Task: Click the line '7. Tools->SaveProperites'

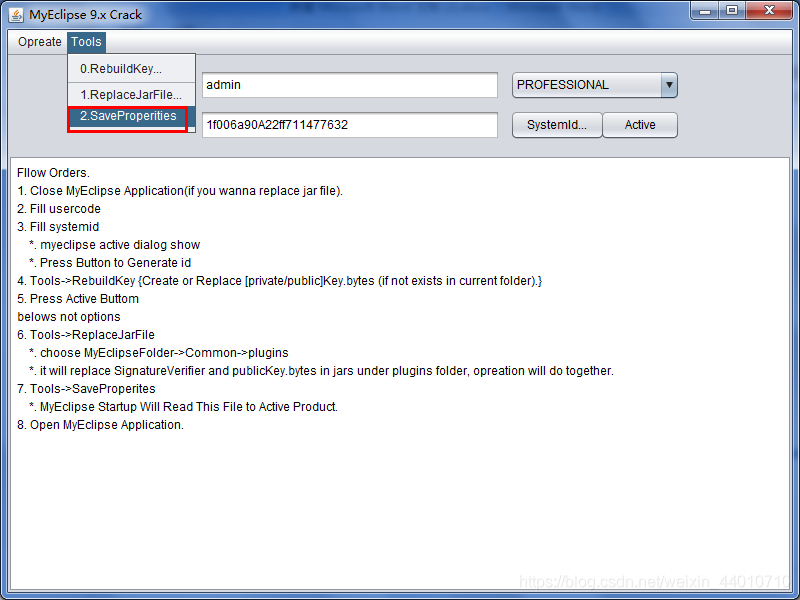Action: (86, 389)
